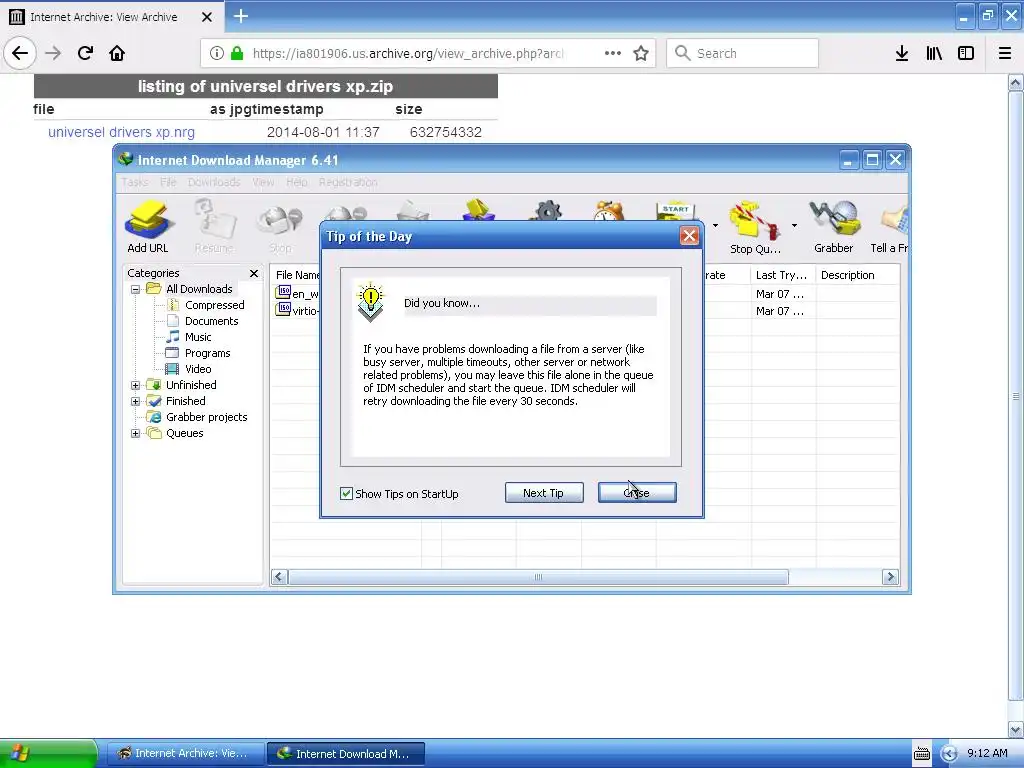The height and width of the screenshot is (768, 1024).
Task: Open the Start Queue dropdown arrow
Action: click(x=715, y=225)
